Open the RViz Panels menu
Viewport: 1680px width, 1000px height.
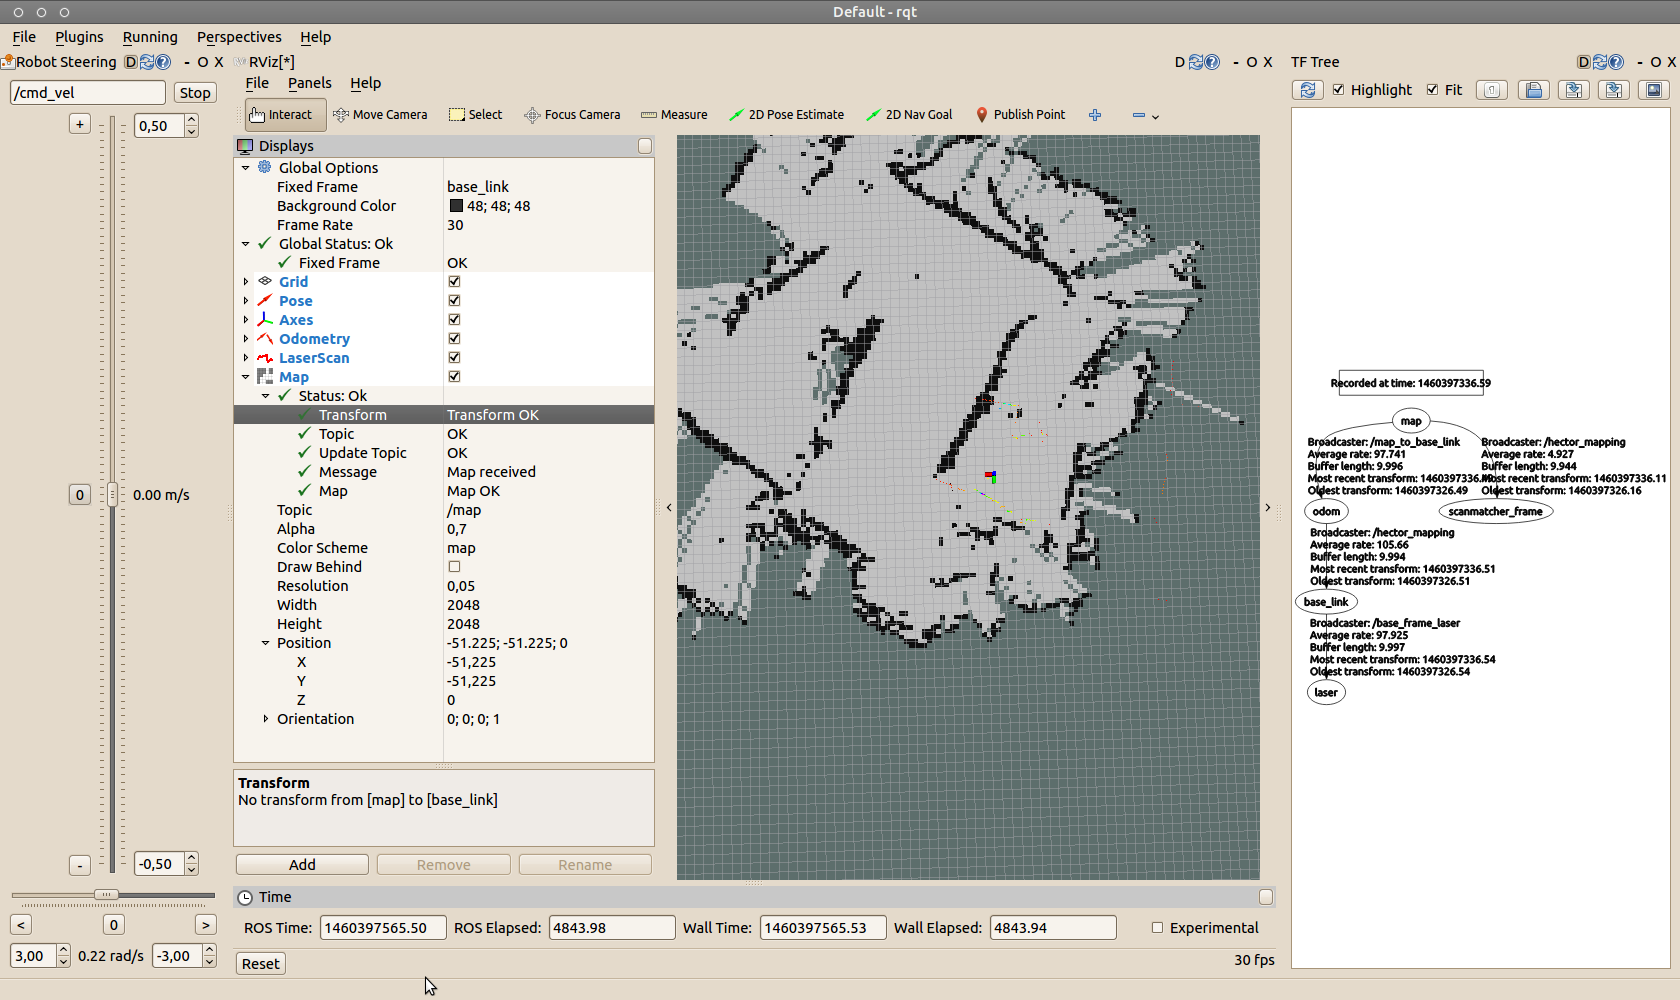point(309,83)
